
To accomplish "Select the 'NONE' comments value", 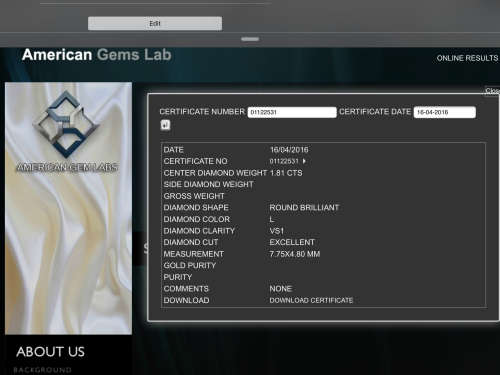I will (281, 289).
